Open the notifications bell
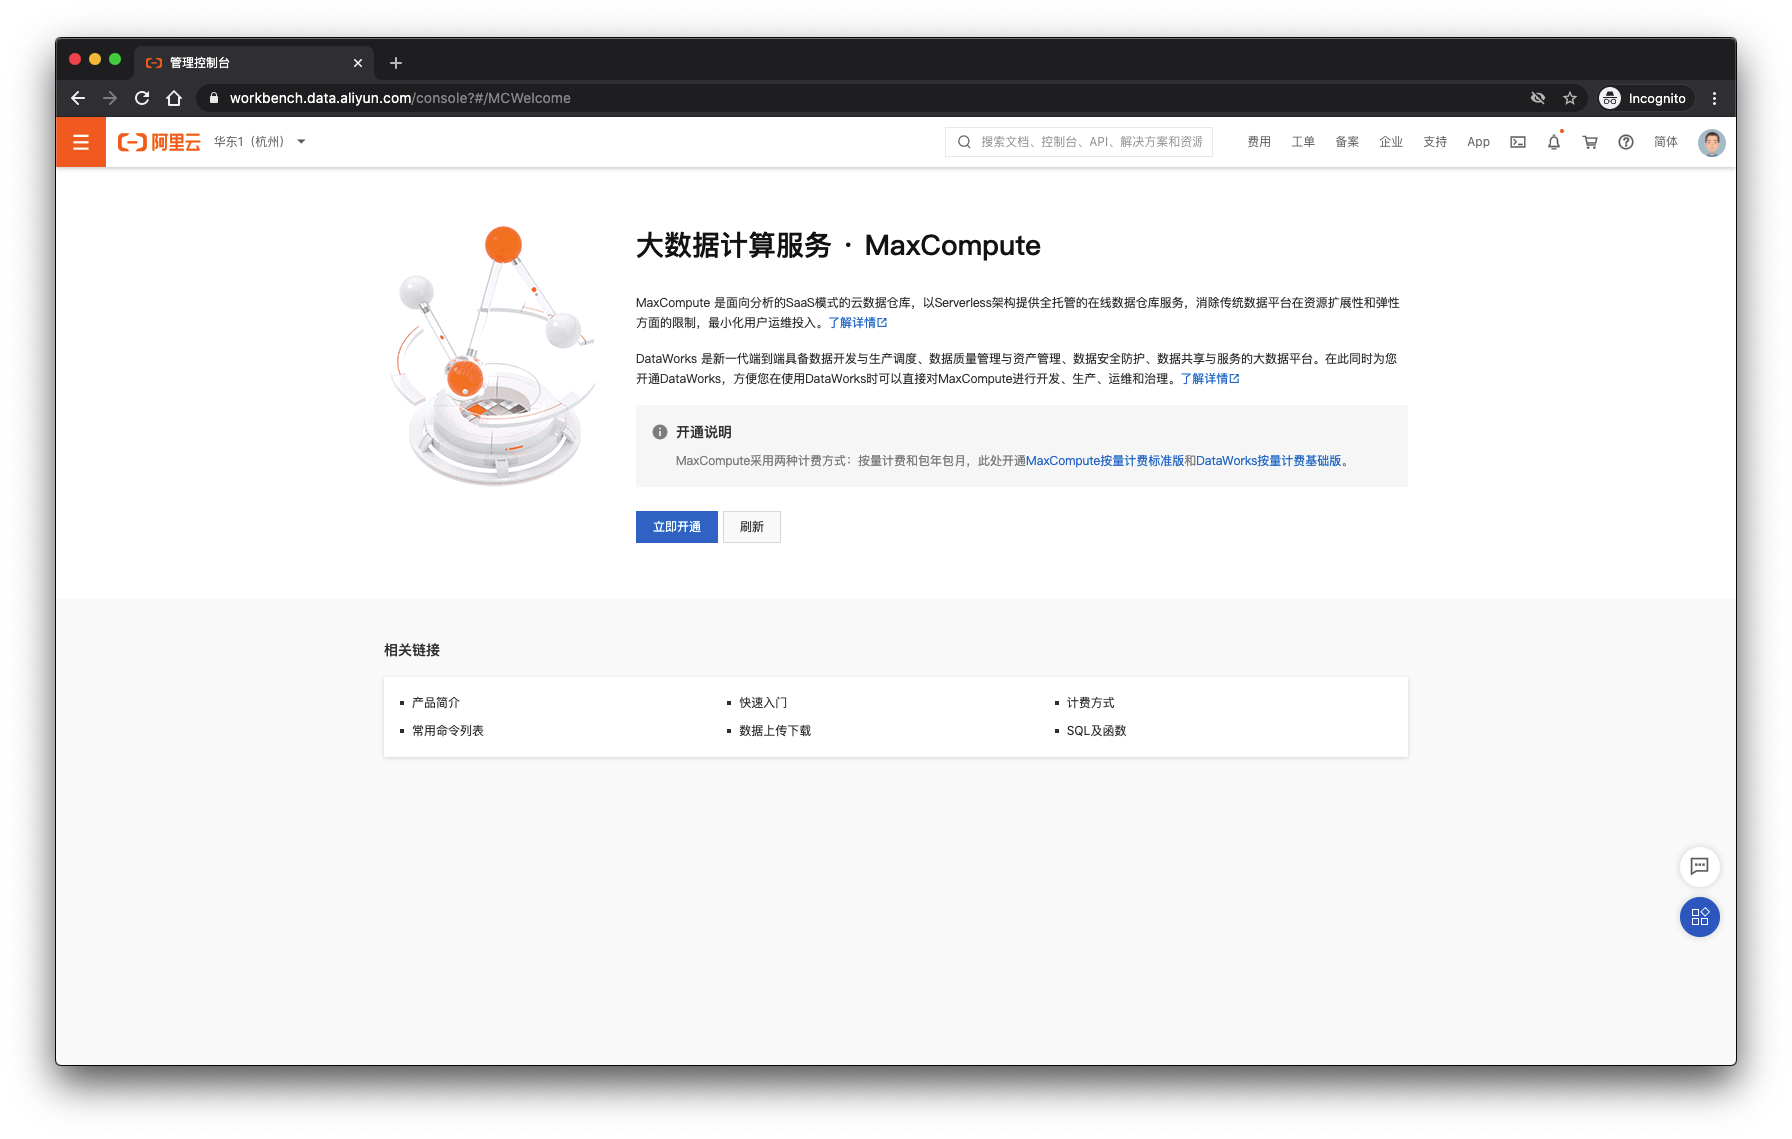 [x=1553, y=142]
